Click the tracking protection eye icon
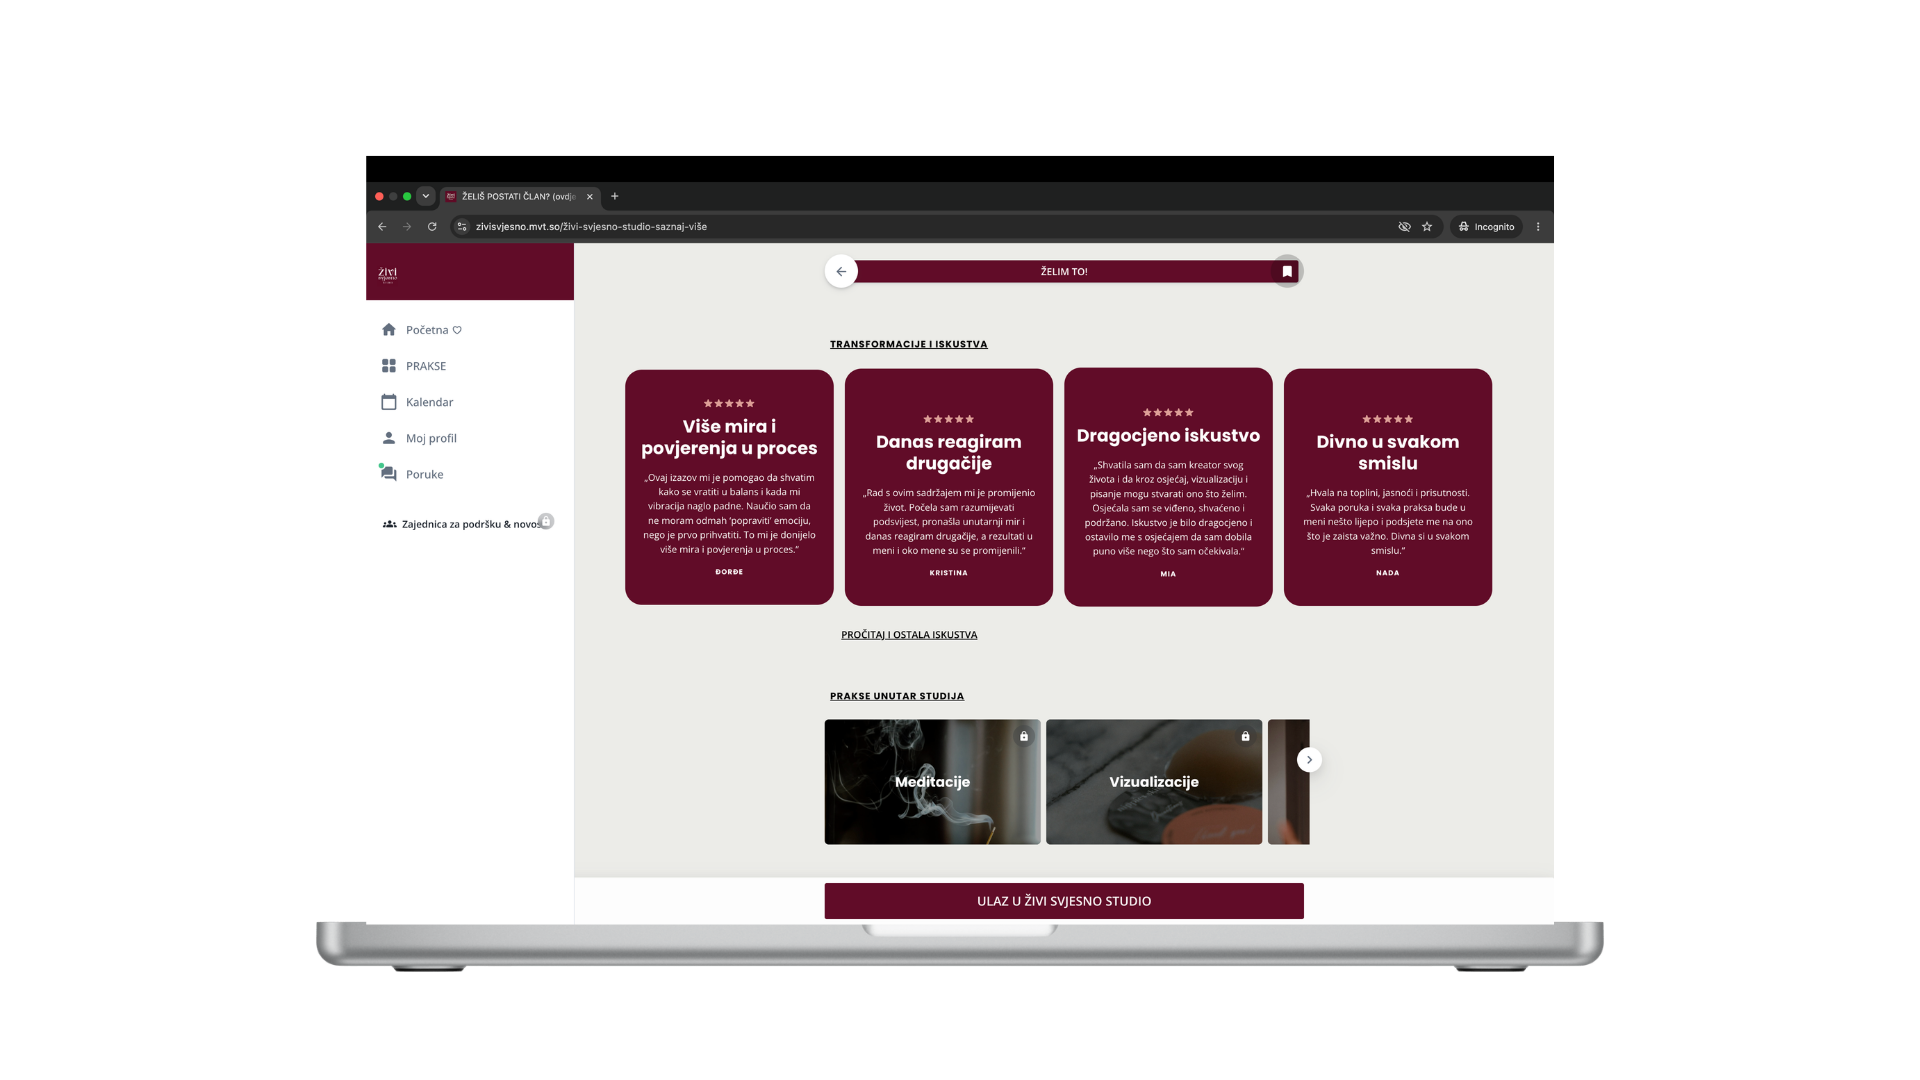Image resolution: width=1920 pixels, height=1080 pixels. pos(1404,227)
